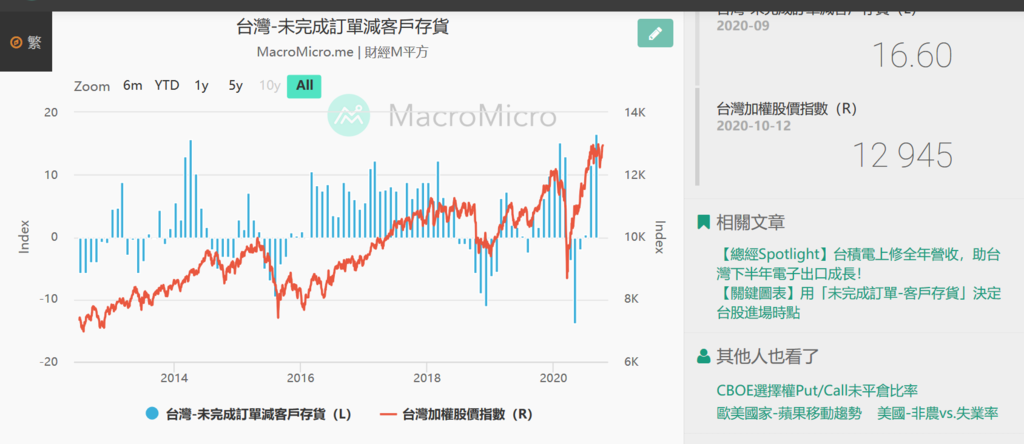Click the MacroMicro.me | 財經M平方 subtitle
This screenshot has height=444, width=1024.
(343, 52)
